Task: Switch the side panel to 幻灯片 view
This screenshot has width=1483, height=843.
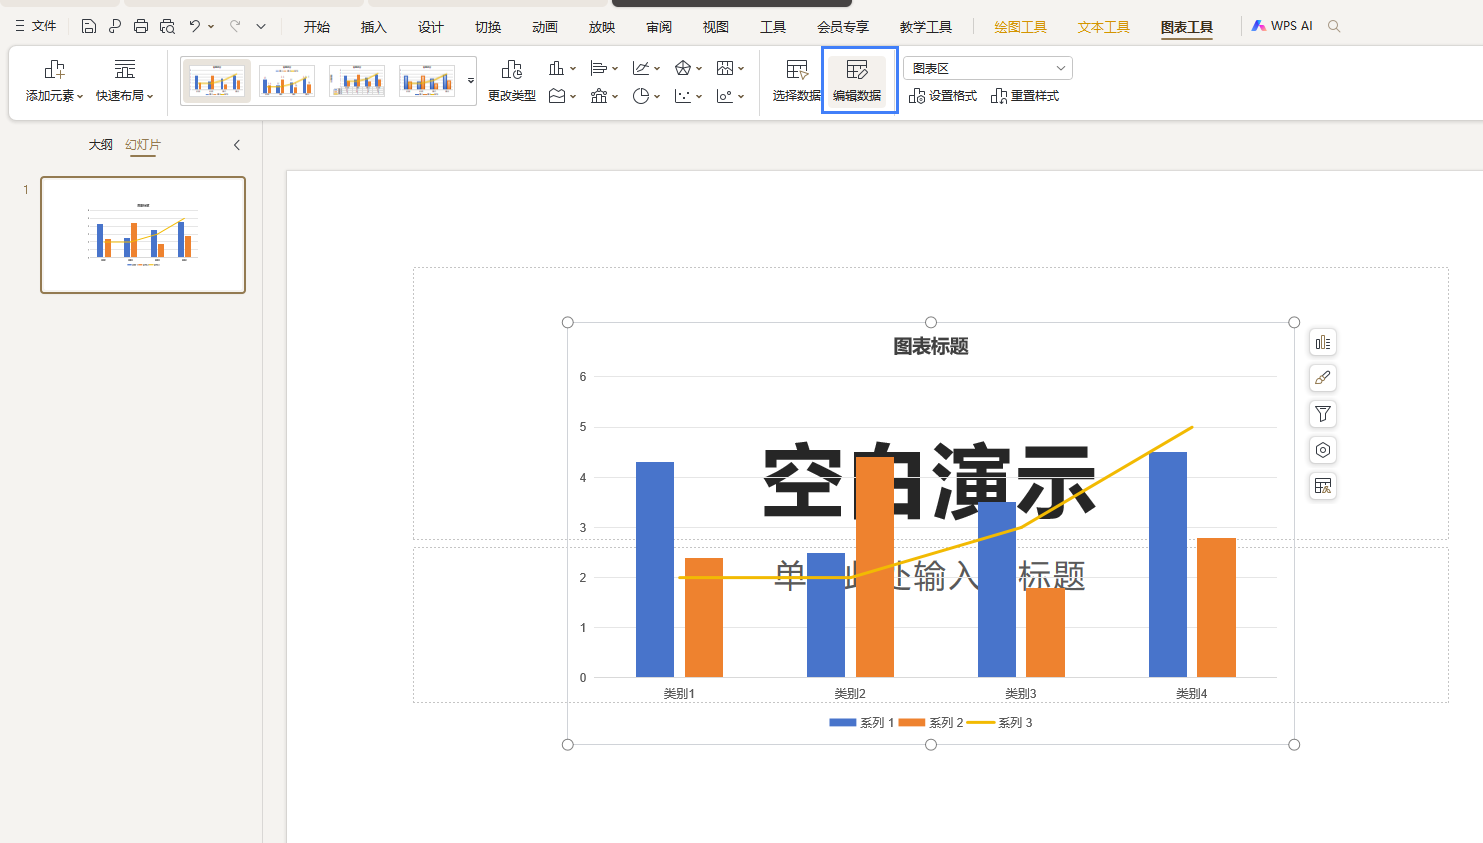Action: (x=143, y=145)
